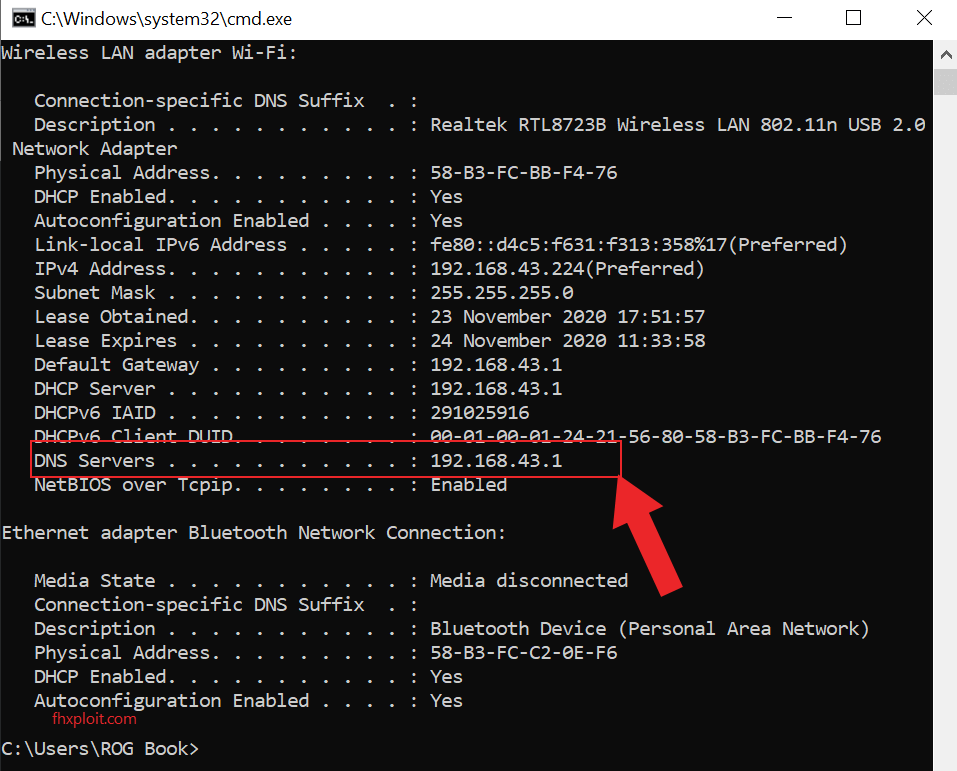Click the 'Media disconnected' value
Viewport: 957px width, 771px height.
pos(529,581)
